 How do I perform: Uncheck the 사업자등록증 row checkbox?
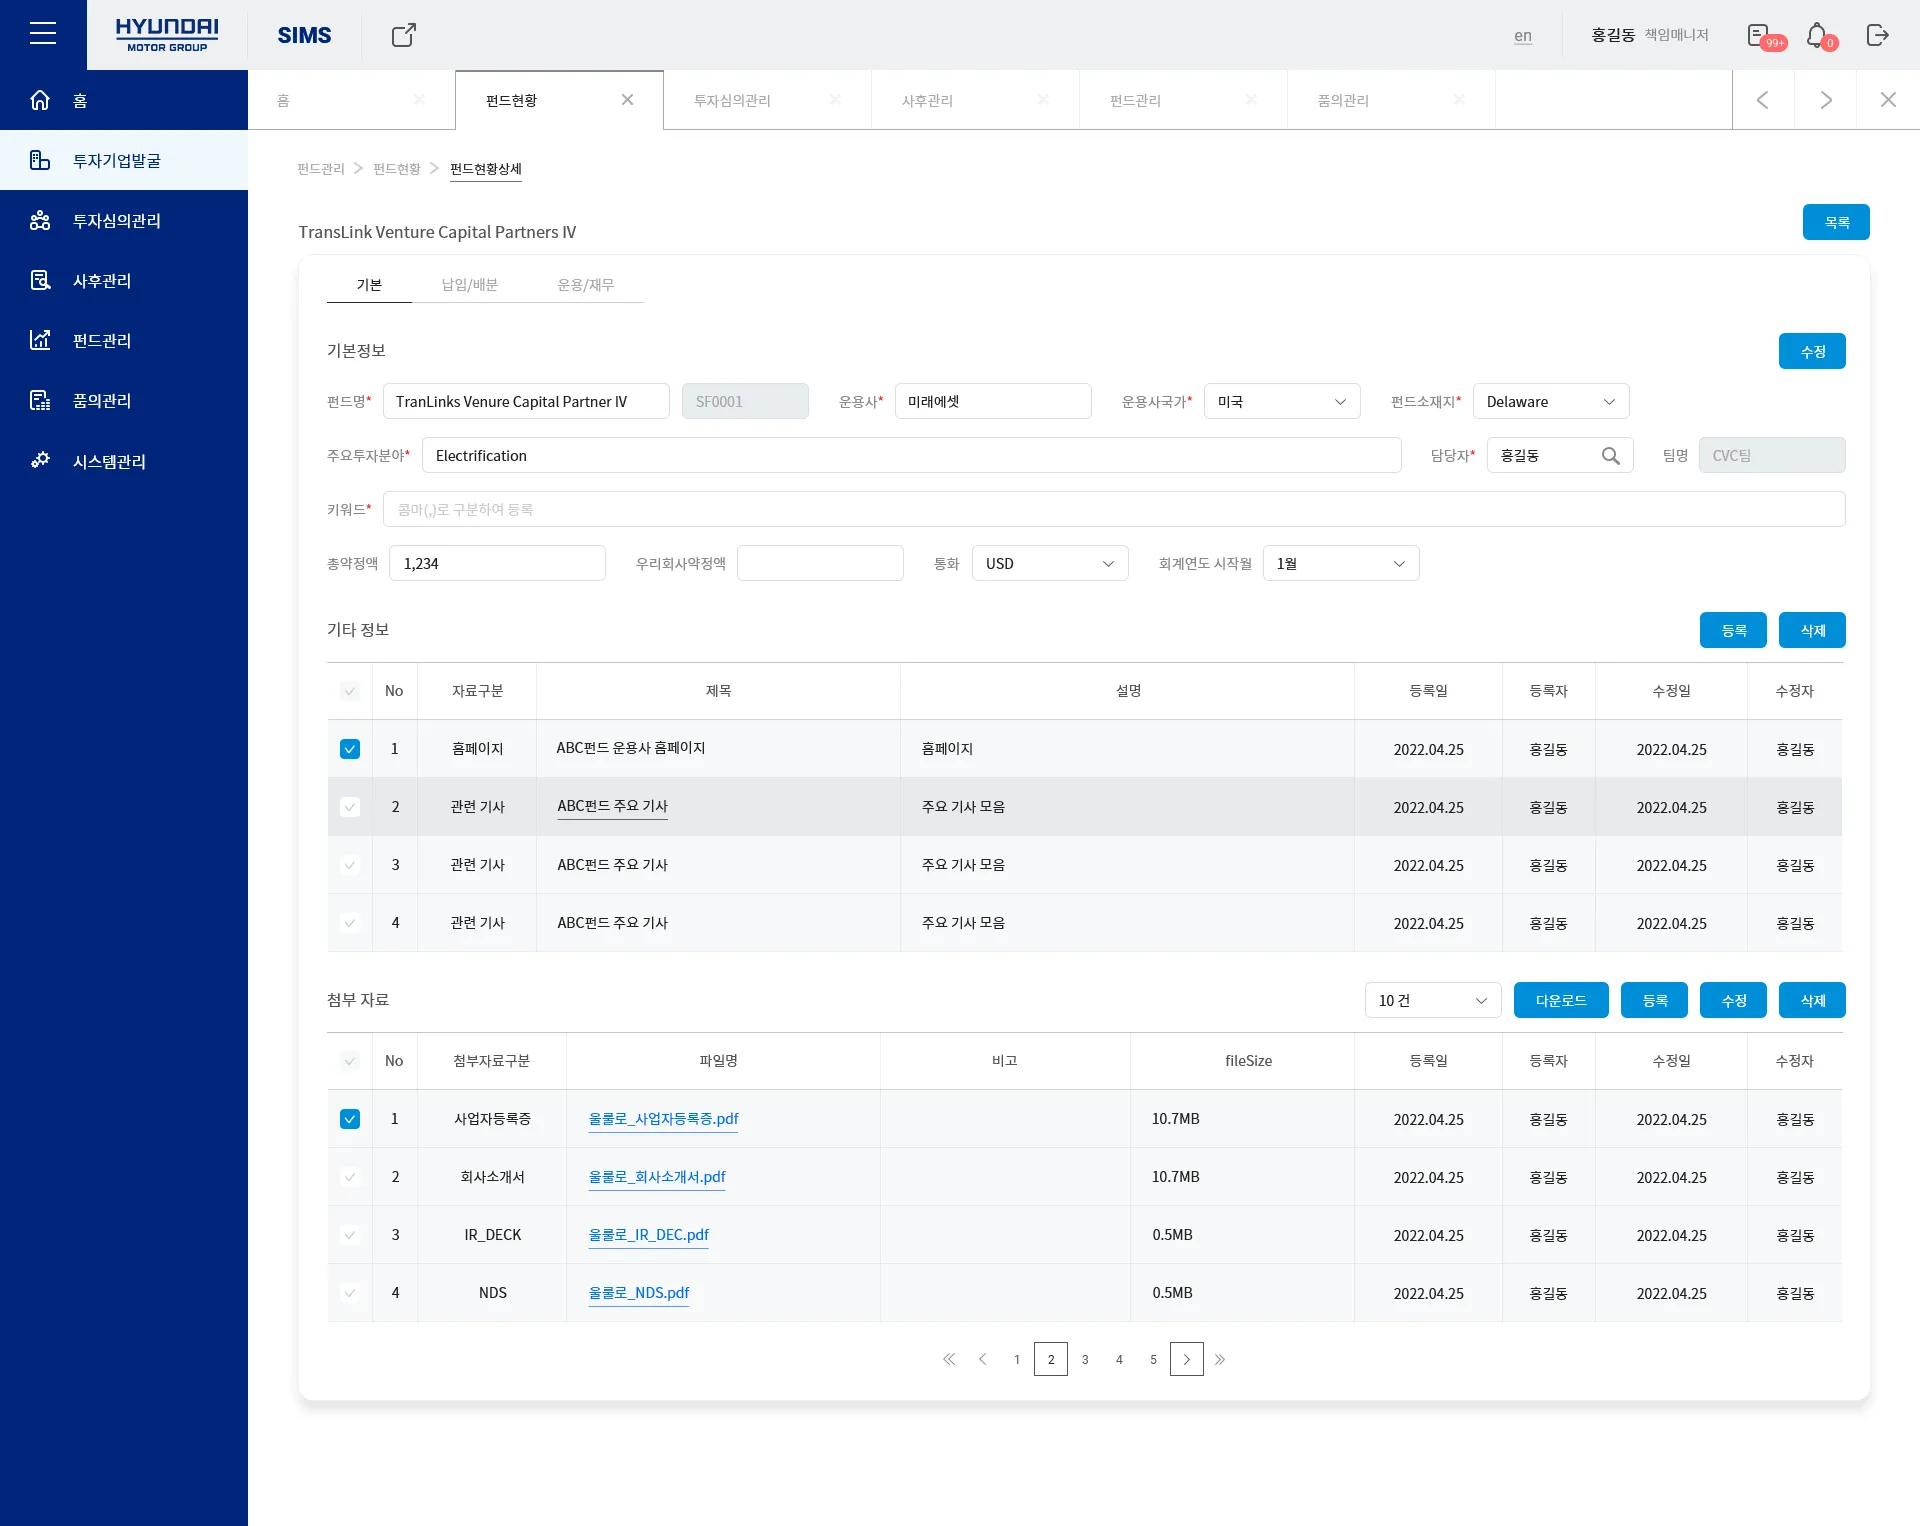(x=350, y=1119)
